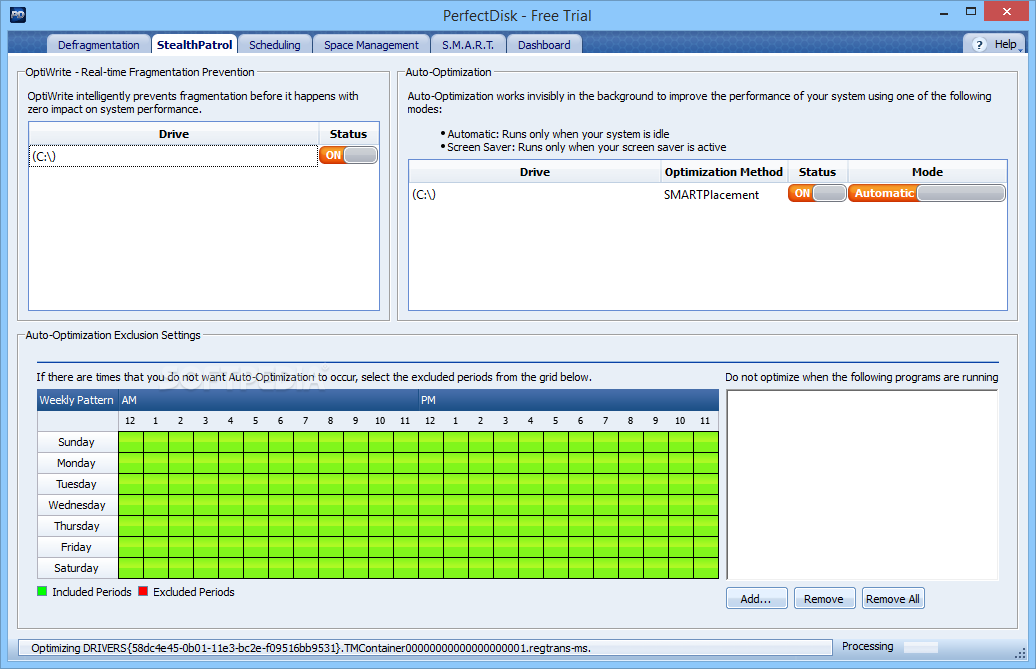Select the Tuesday row header

coord(77,484)
